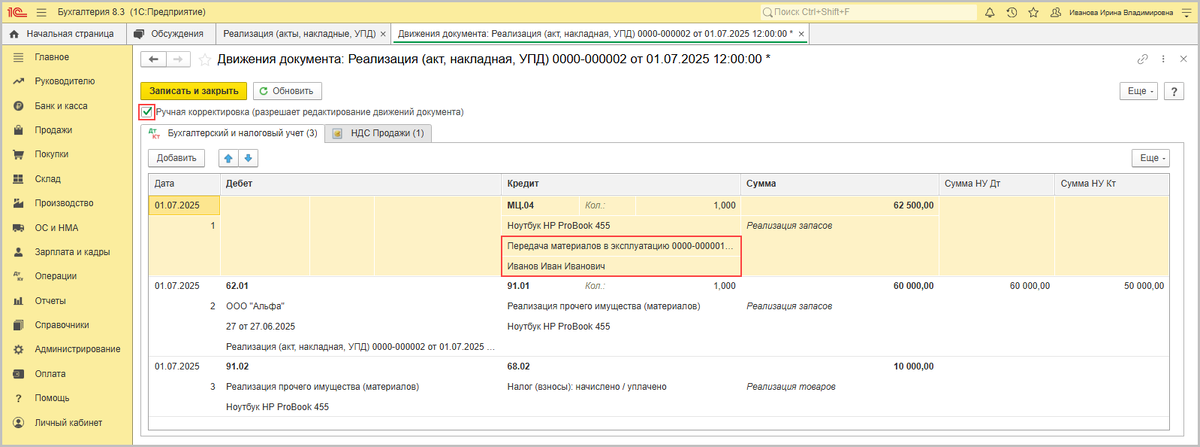Move entry down with blue arrow
Viewport: 1200px width, 447px height.
pyautogui.click(x=247, y=157)
